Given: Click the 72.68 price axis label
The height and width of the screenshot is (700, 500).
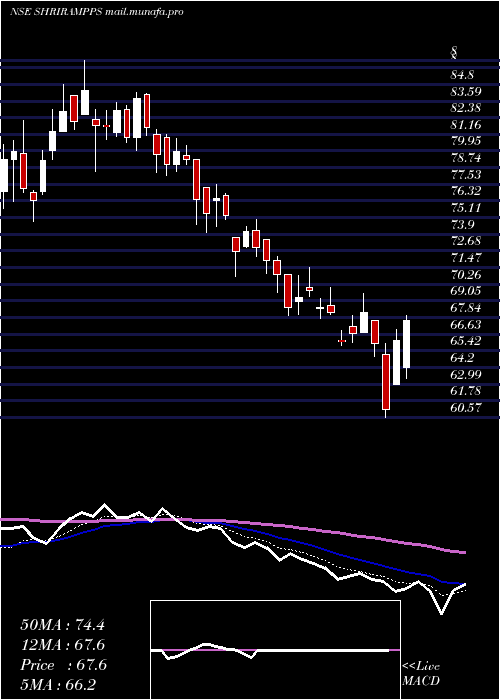Looking at the screenshot, I should 466,241.
